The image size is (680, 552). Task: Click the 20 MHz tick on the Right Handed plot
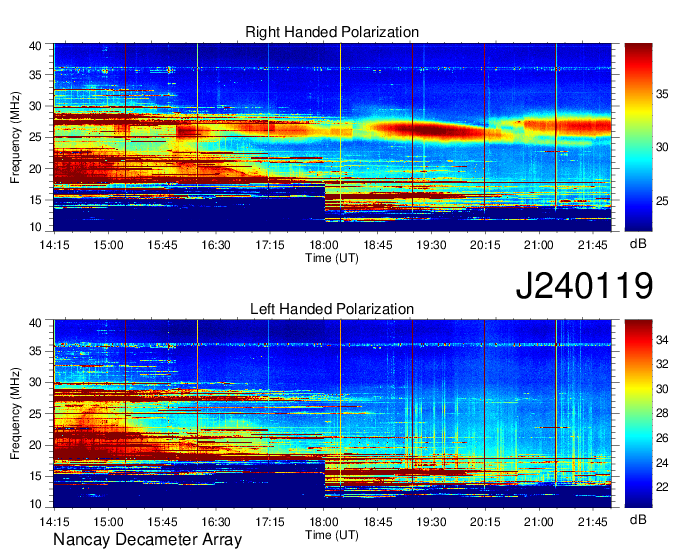(x=35, y=169)
